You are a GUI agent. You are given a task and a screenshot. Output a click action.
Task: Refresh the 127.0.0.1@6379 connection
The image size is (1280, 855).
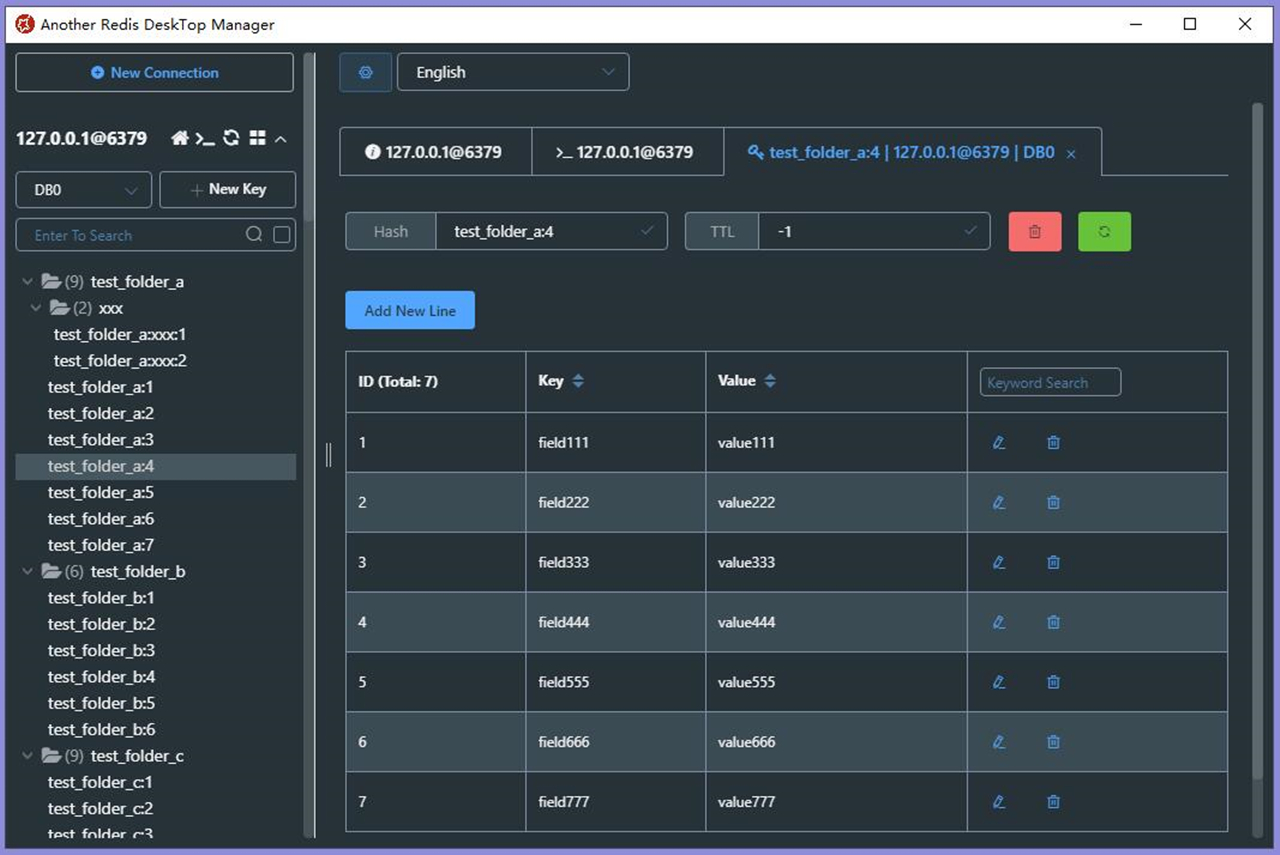(x=233, y=139)
